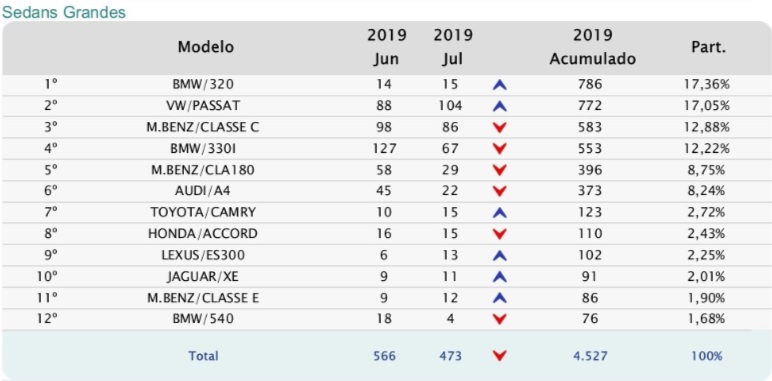Select the Sedans Grandes title
This screenshot has height=381, width=772.
pos(64,12)
